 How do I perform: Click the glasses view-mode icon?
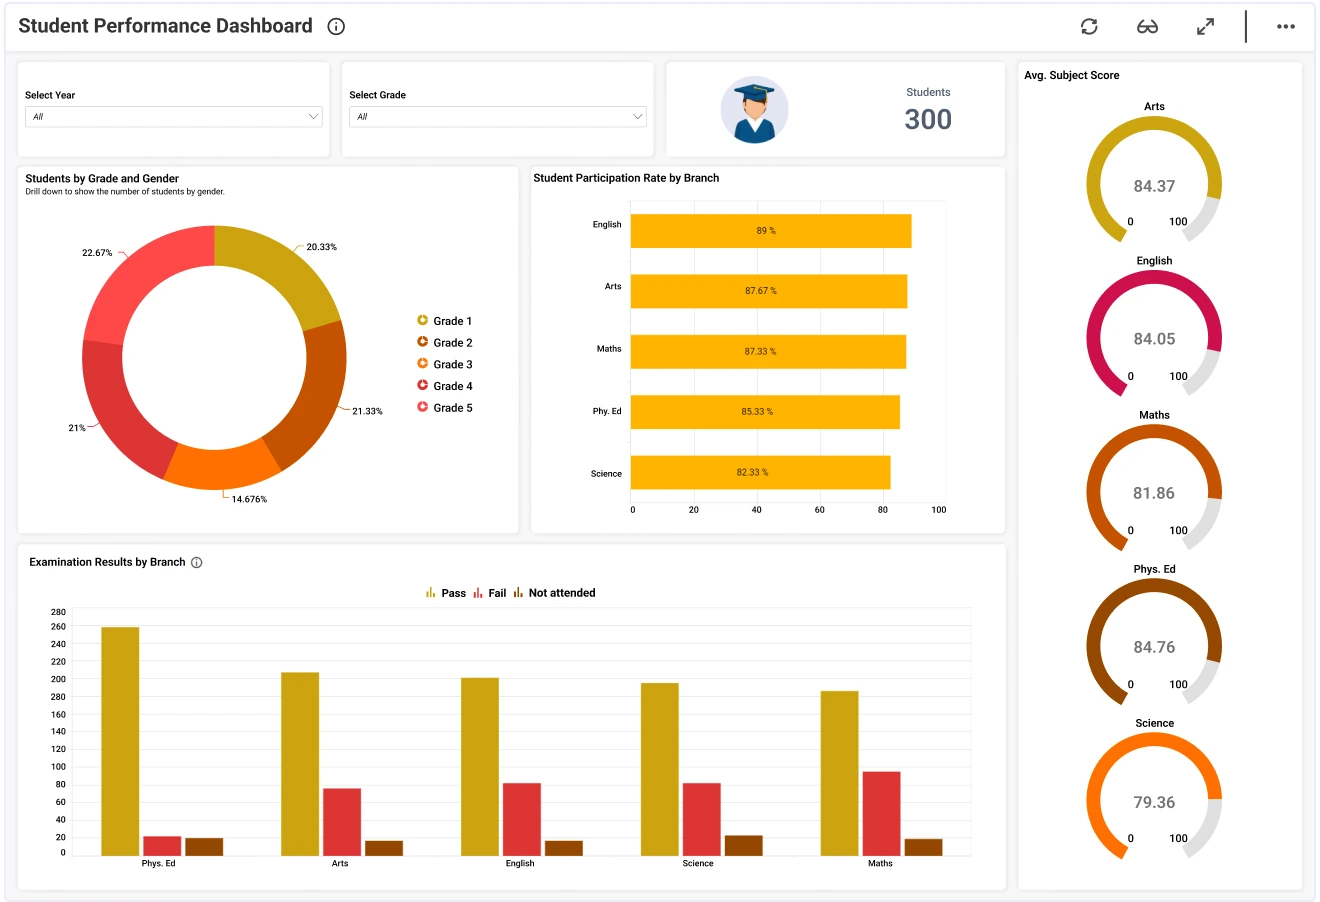click(x=1147, y=27)
